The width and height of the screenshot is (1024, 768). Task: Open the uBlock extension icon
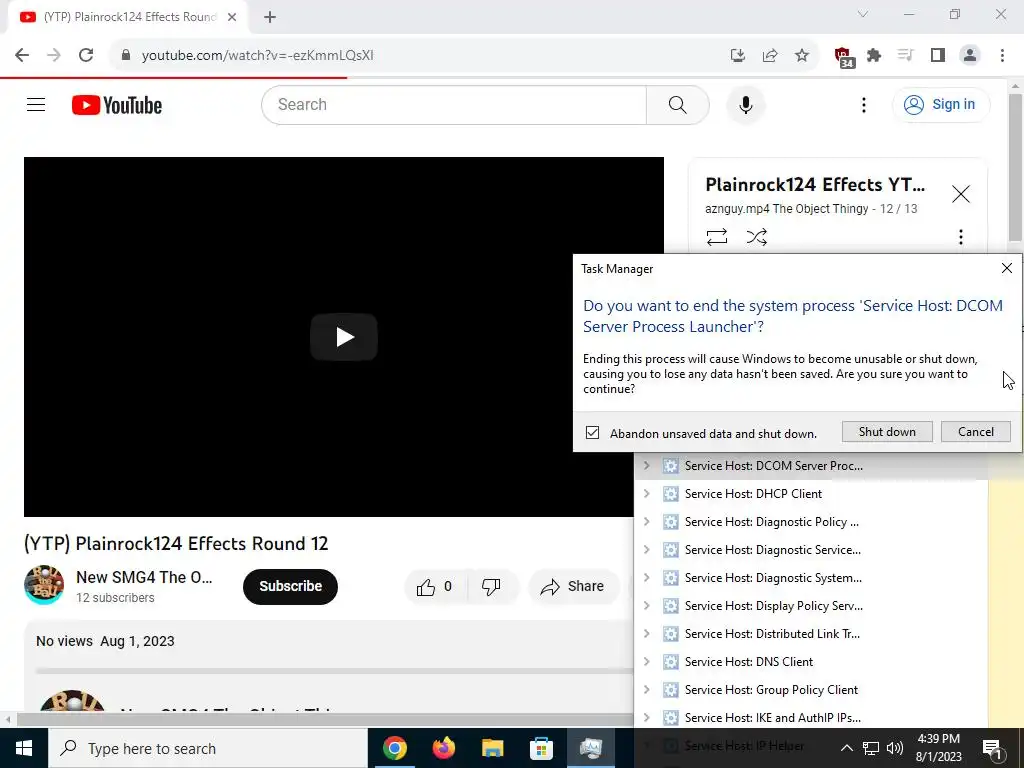844,57
